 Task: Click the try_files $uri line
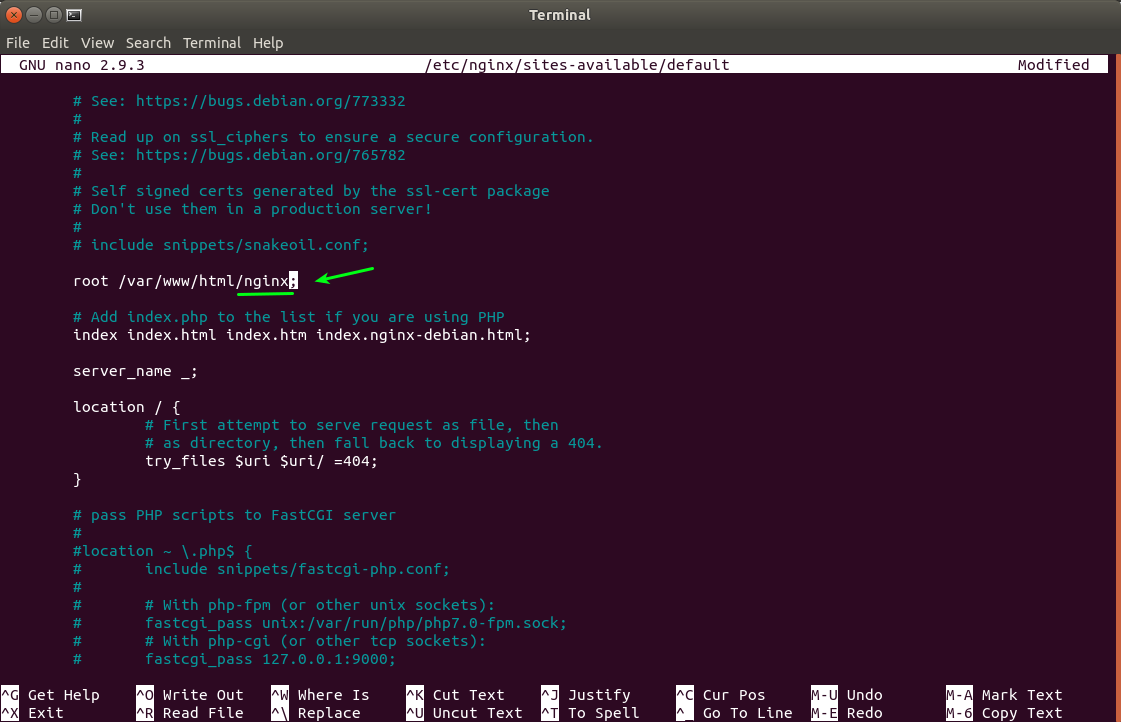point(262,461)
